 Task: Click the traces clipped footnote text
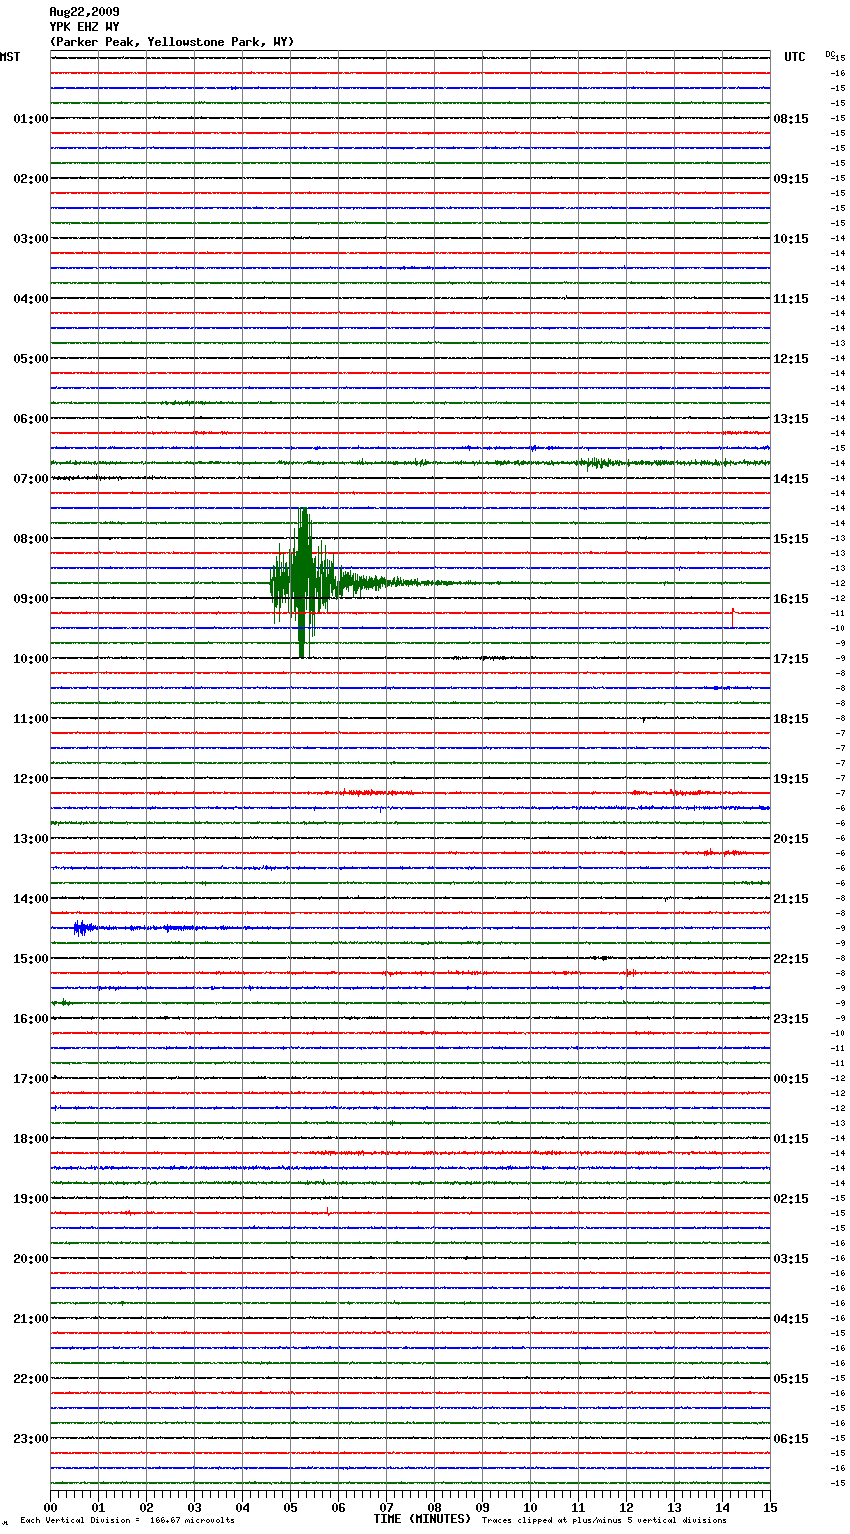pos(604,1521)
